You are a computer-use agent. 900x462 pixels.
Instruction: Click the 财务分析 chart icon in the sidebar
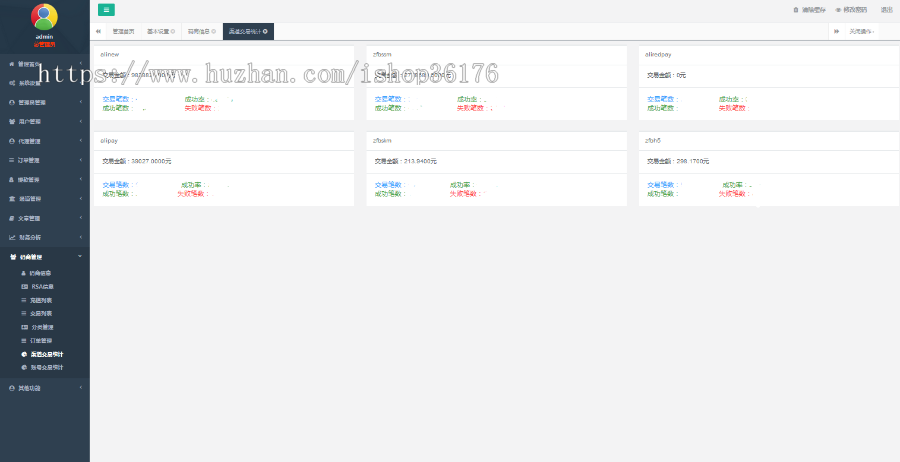[12, 237]
